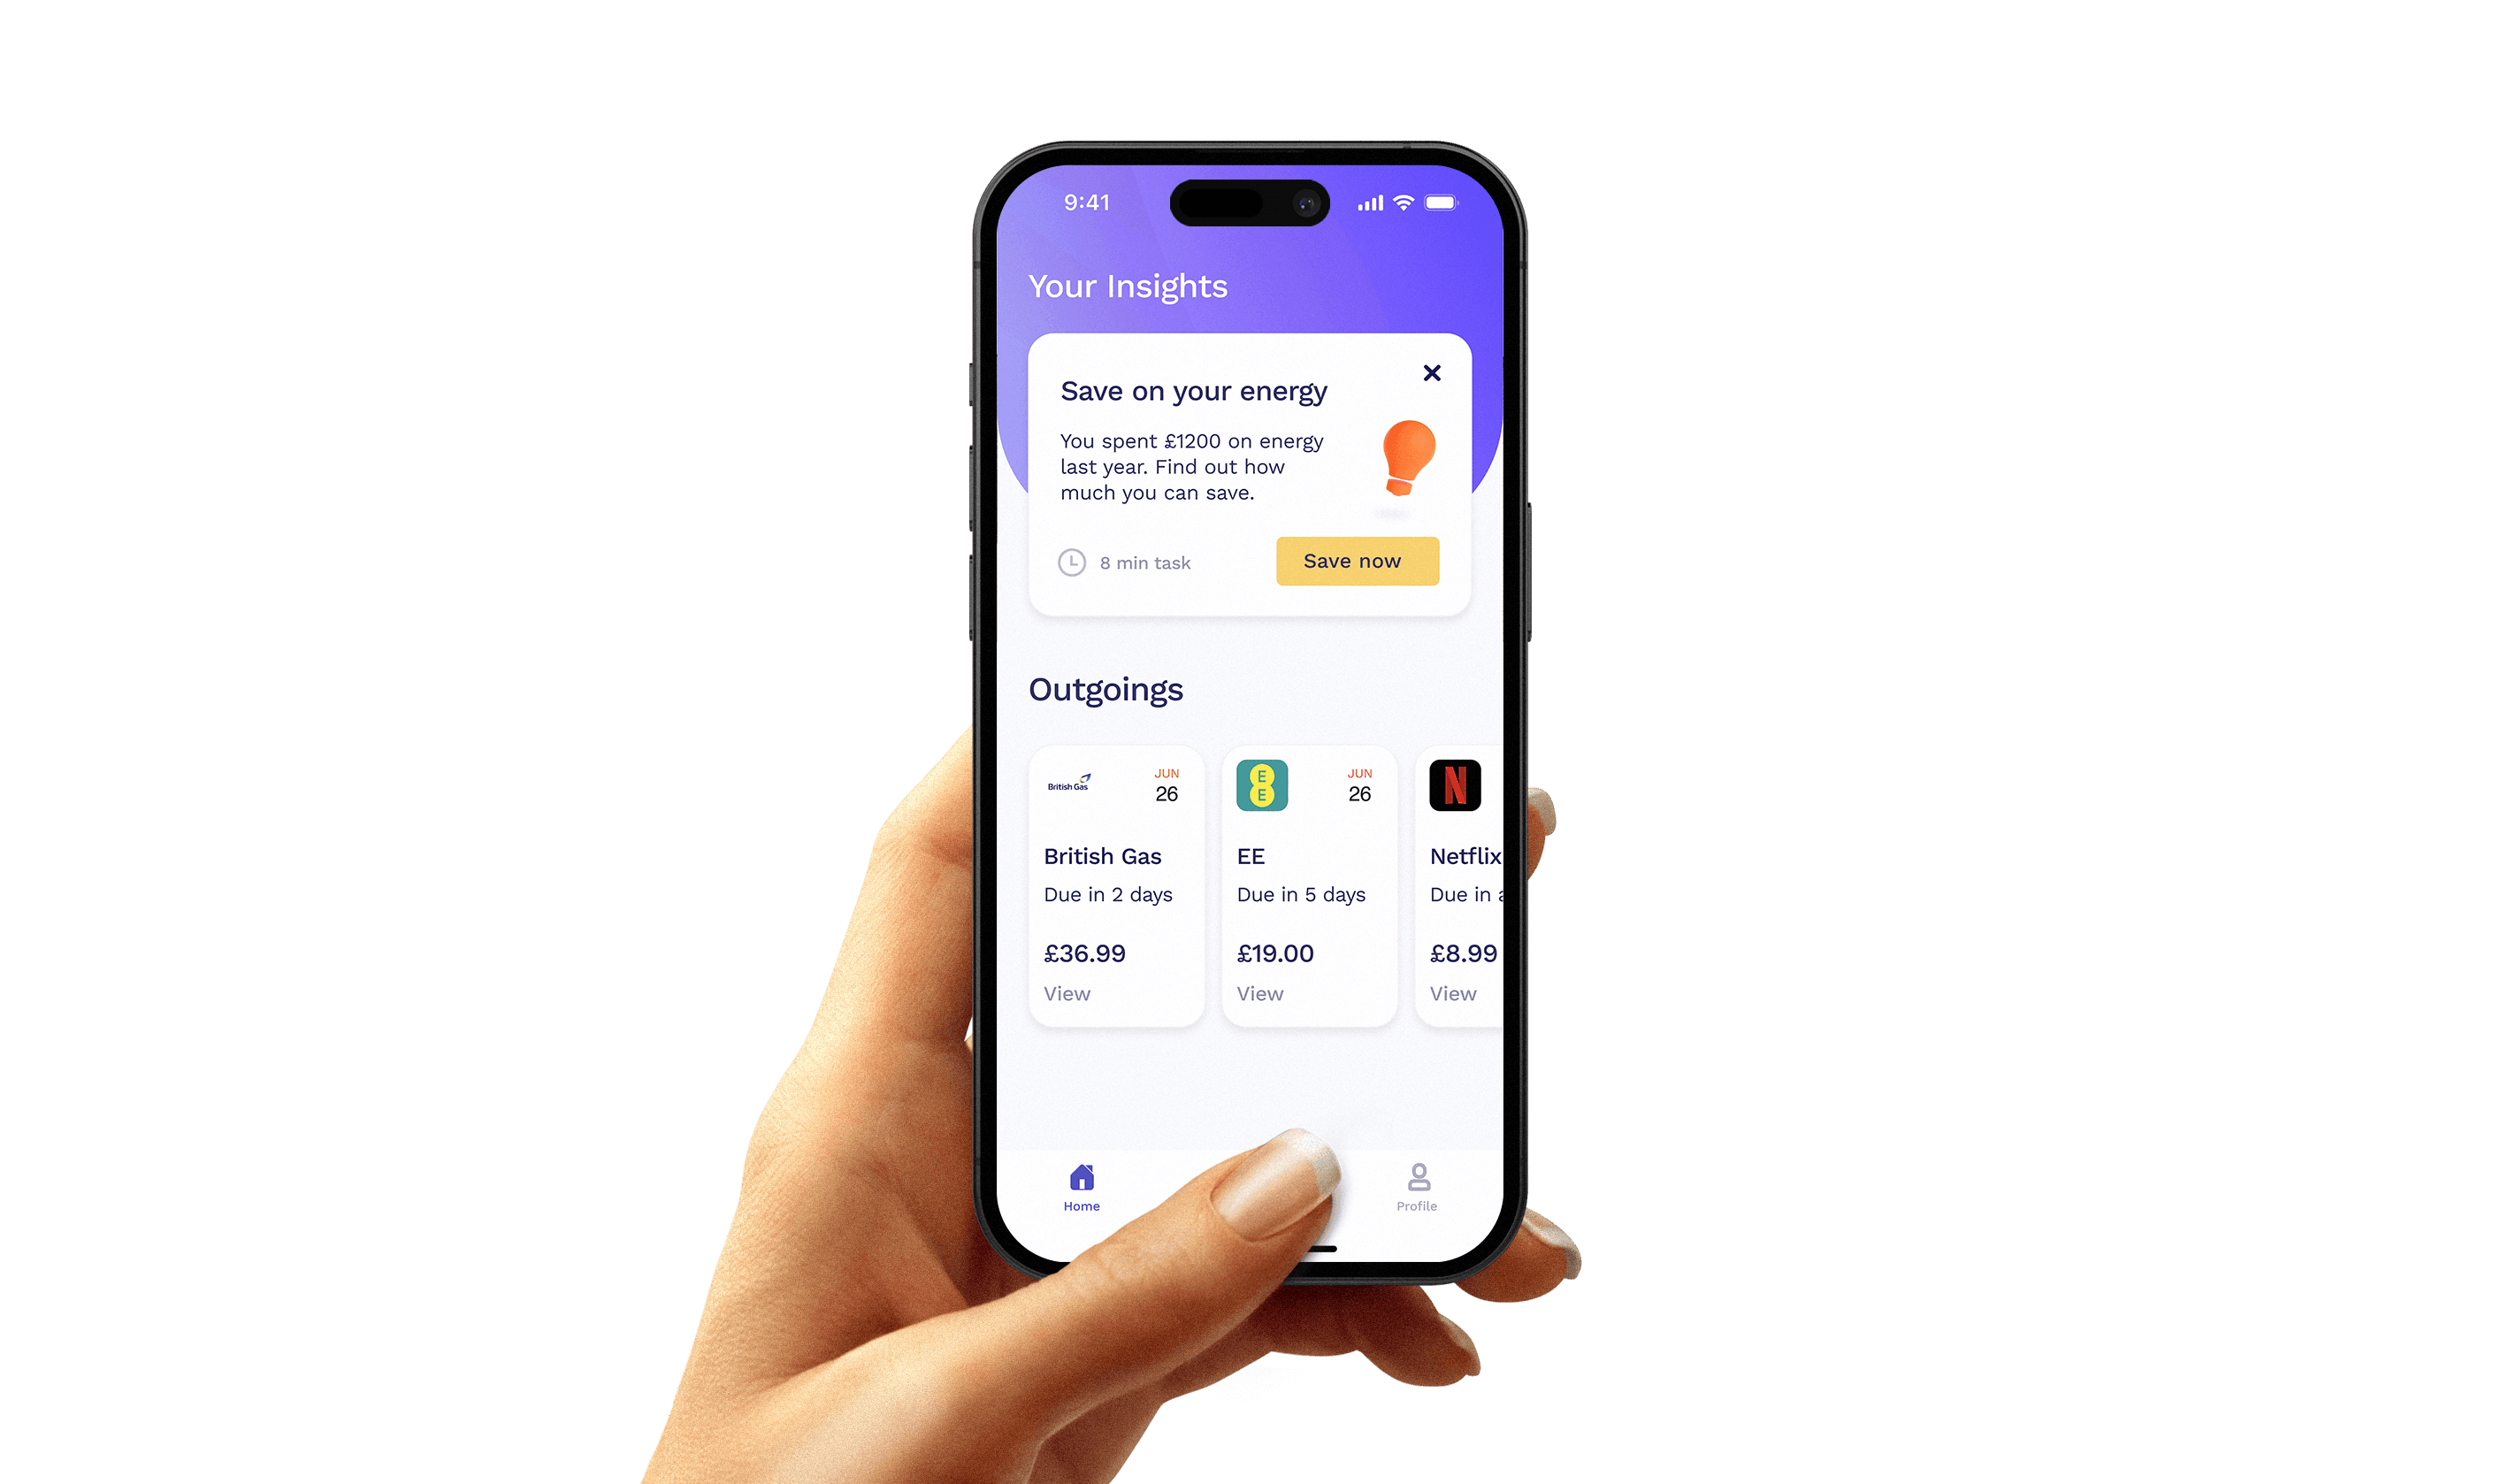Close the energy saving insight card
The width and height of the screenshot is (2517, 1484).
(1431, 372)
